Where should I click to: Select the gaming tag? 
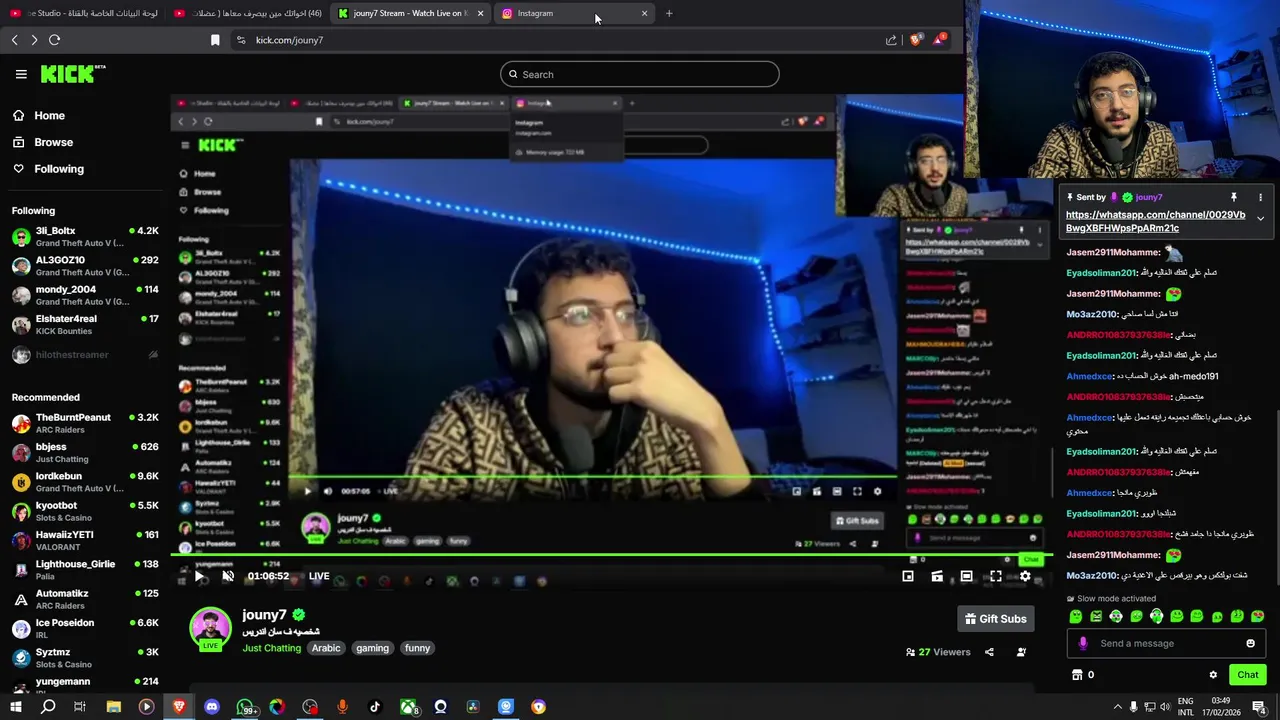372,648
